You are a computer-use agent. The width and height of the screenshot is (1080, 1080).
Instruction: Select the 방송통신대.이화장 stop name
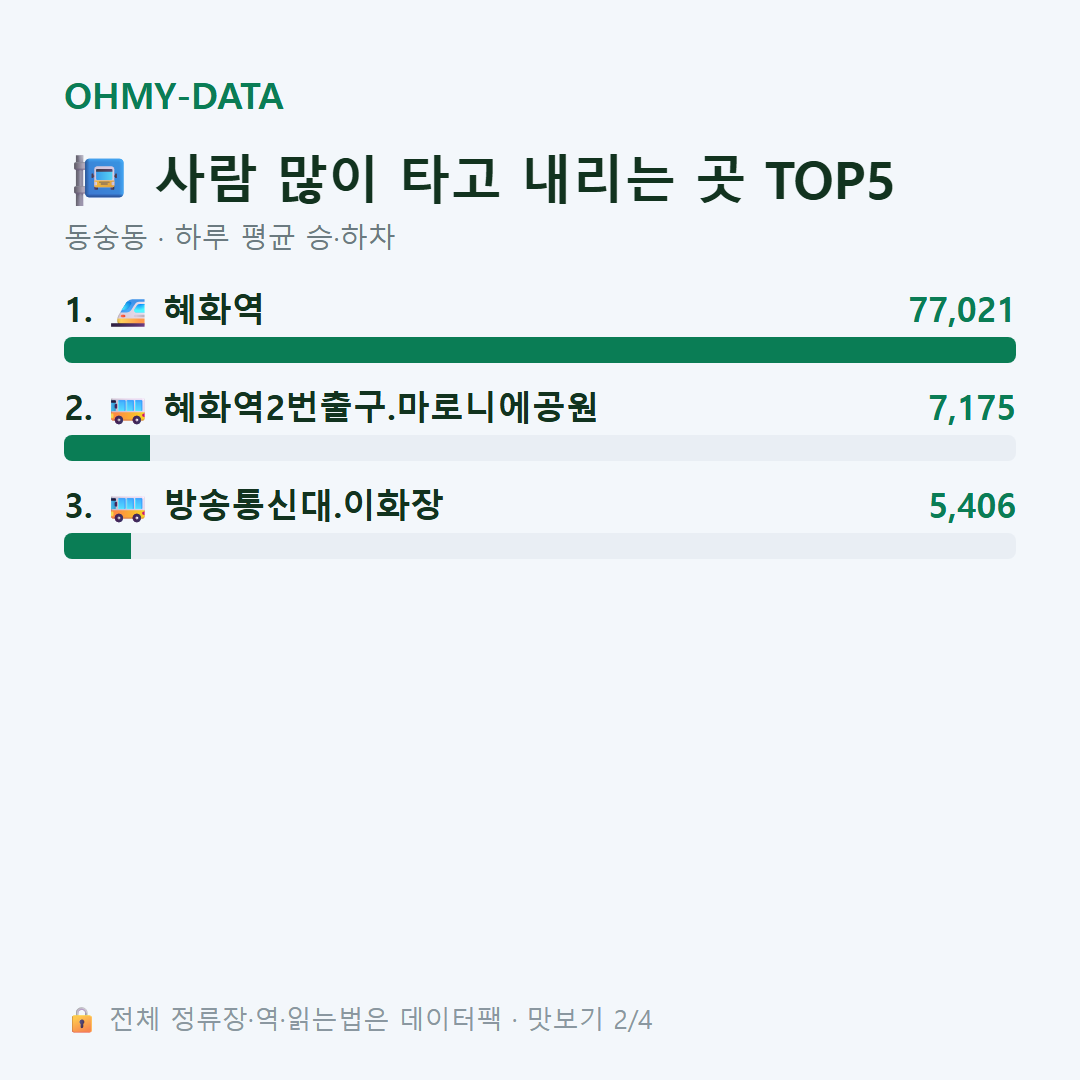click(x=303, y=505)
